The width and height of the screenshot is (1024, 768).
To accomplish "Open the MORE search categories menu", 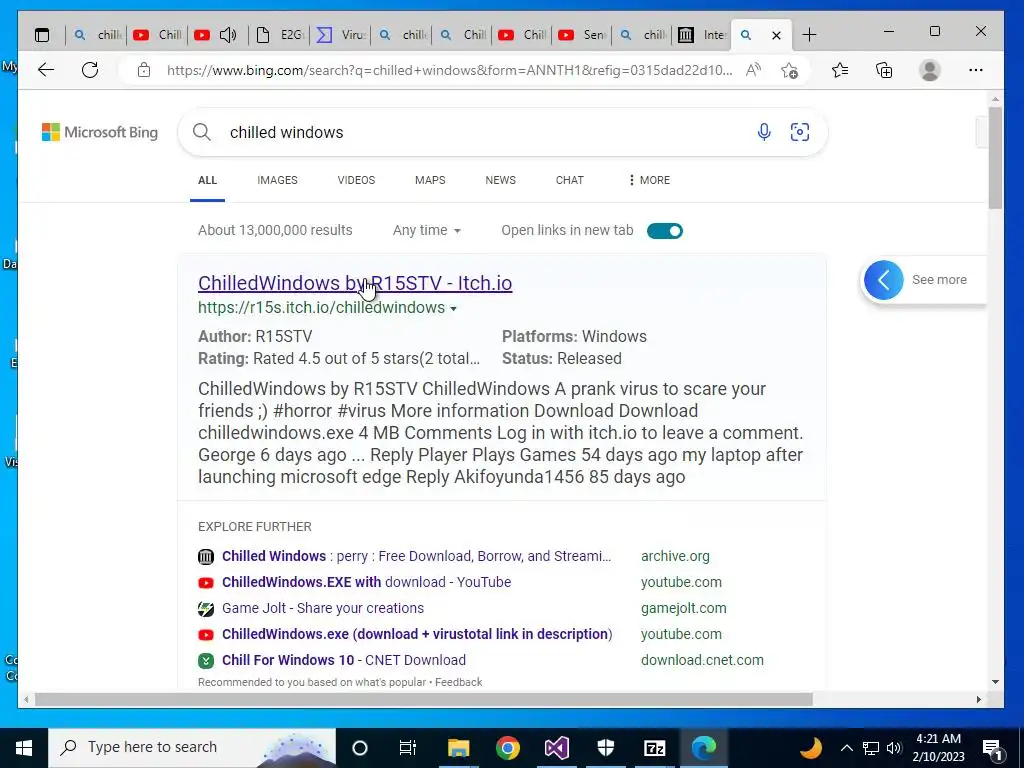I will 649,180.
